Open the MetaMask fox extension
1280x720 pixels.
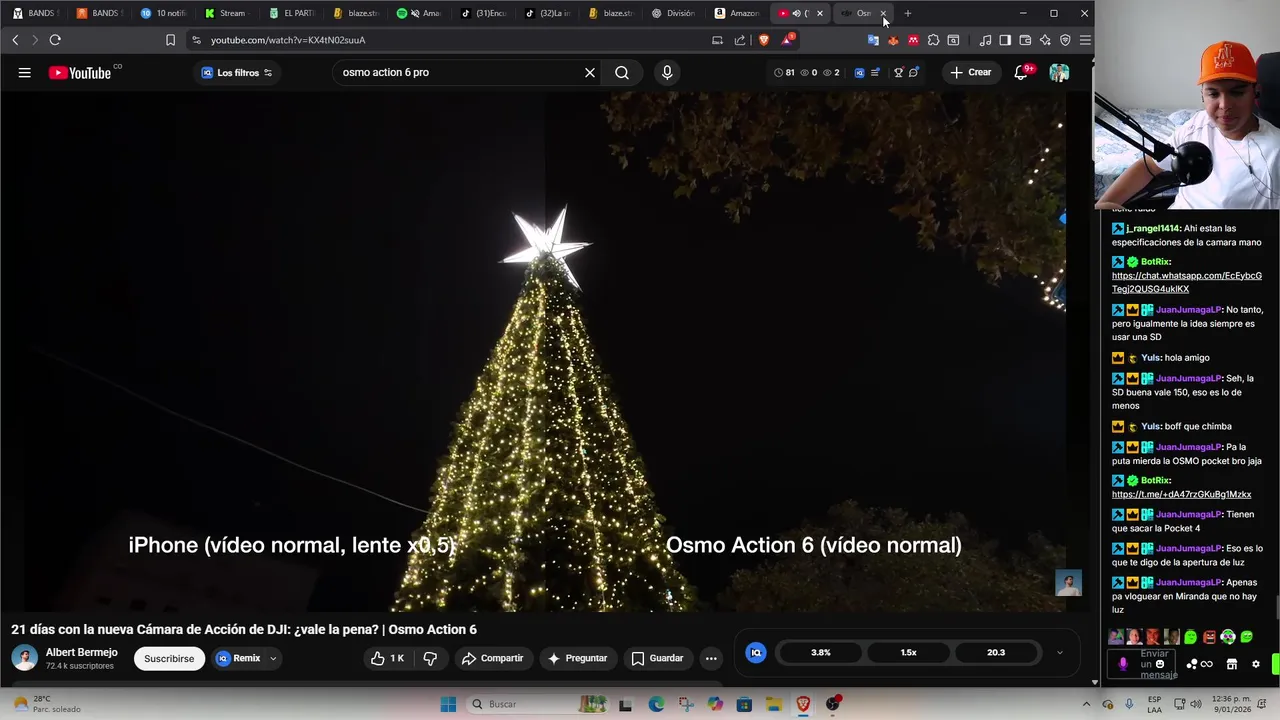point(893,40)
